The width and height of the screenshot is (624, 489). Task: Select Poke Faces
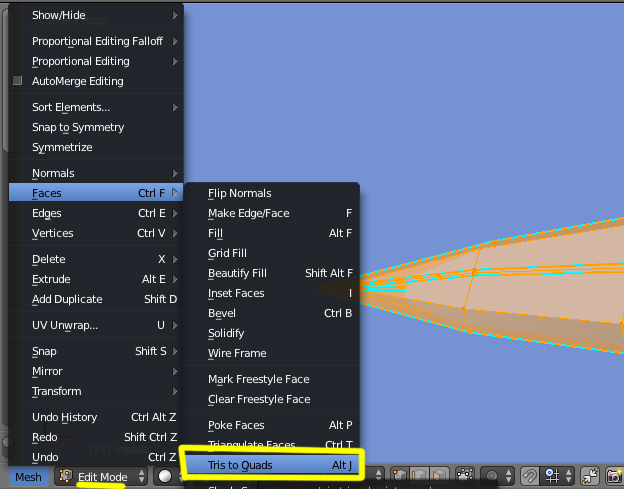point(272,425)
